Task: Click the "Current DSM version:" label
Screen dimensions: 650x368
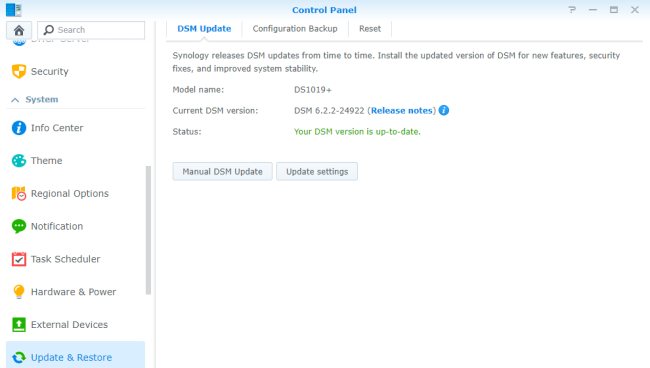Action: (215, 111)
